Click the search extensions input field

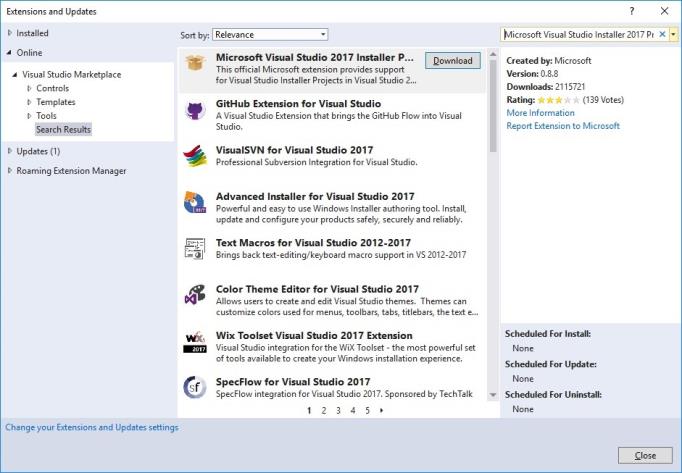pos(584,34)
